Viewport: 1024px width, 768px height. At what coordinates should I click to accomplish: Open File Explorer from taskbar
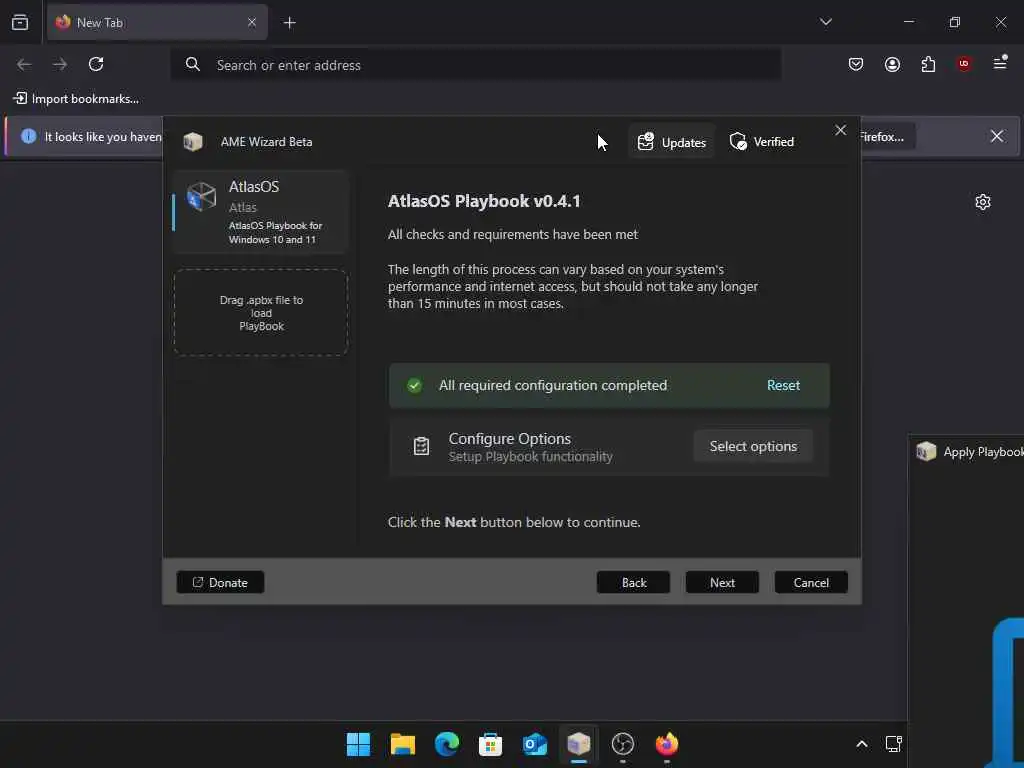402,744
